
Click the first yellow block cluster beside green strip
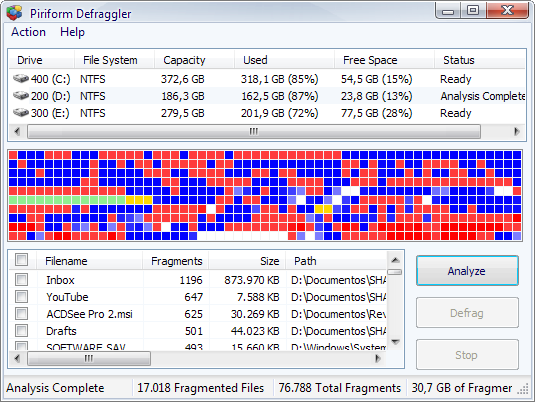tap(139, 200)
